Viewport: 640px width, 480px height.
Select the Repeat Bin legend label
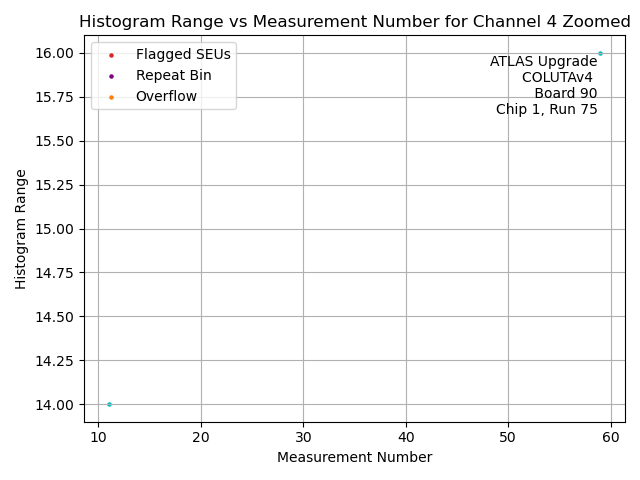pyautogui.click(x=173, y=76)
